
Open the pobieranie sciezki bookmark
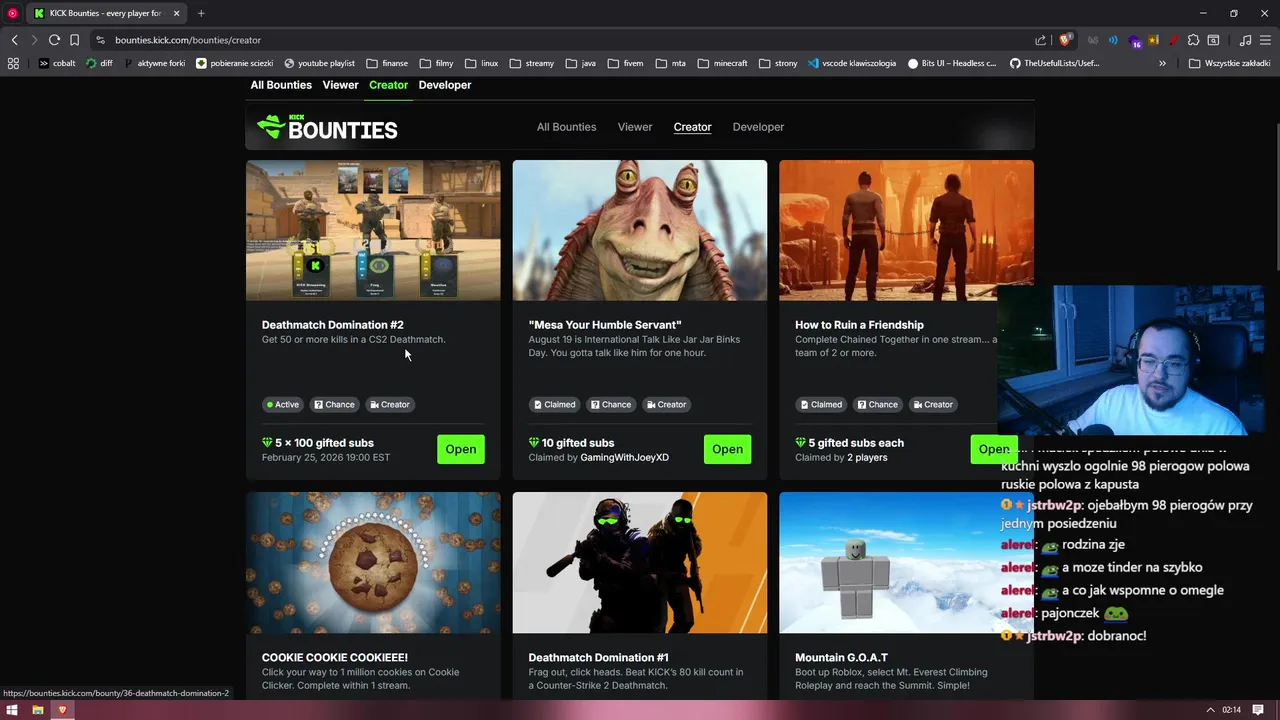(234, 63)
